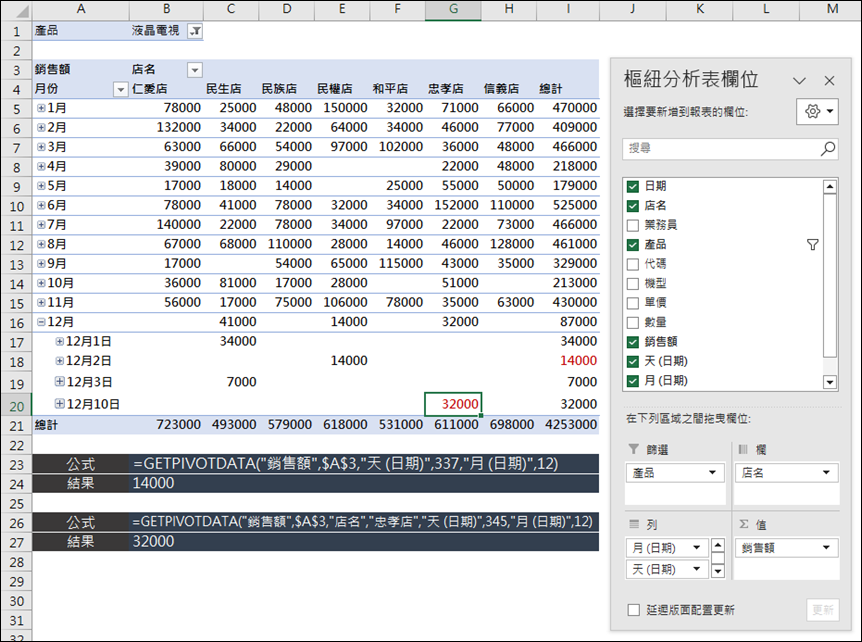Uncheck the 日期 field checkbox
Viewport: 862px width, 642px height.
tap(633, 186)
